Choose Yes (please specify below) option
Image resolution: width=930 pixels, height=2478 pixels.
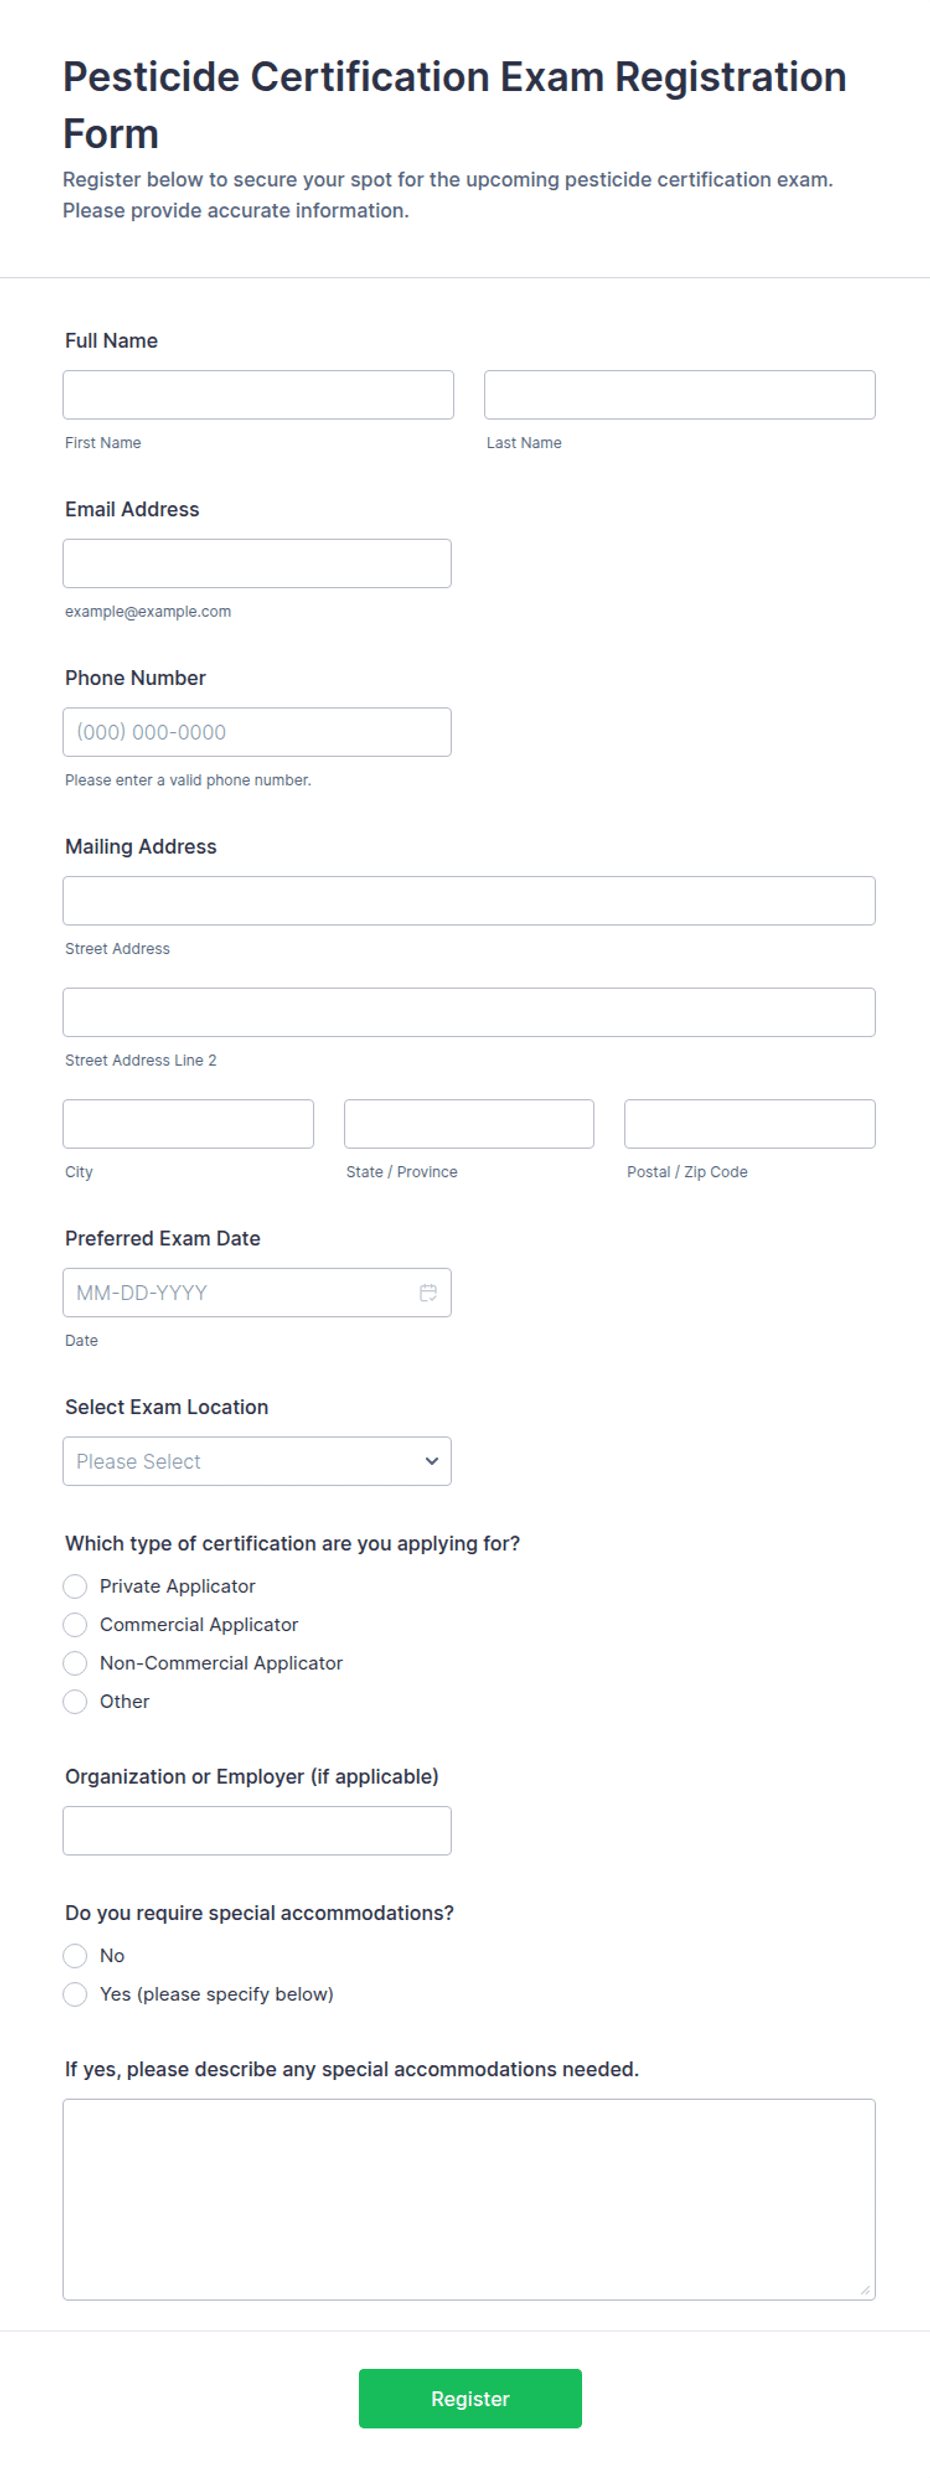tap(75, 1993)
